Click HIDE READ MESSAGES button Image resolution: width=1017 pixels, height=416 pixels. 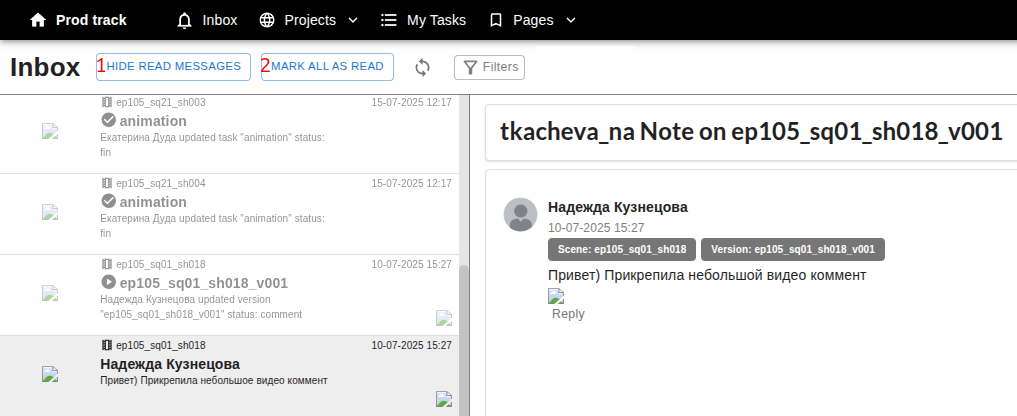(173, 67)
